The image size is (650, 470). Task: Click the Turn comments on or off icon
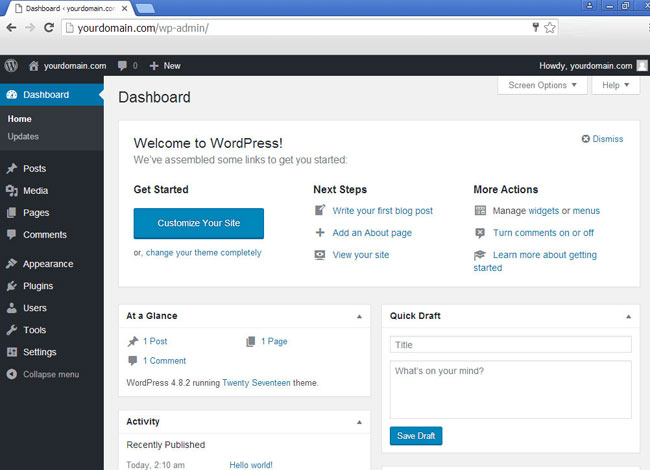[x=480, y=233]
